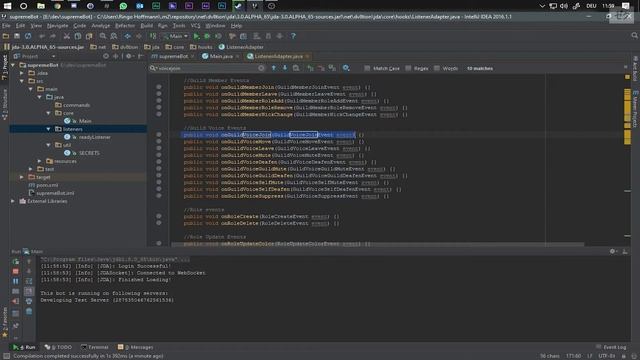This screenshot has height=360, width=640.
Task: Click override gutter icon beside onGuildVoiceMove
Action: point(159,141)
